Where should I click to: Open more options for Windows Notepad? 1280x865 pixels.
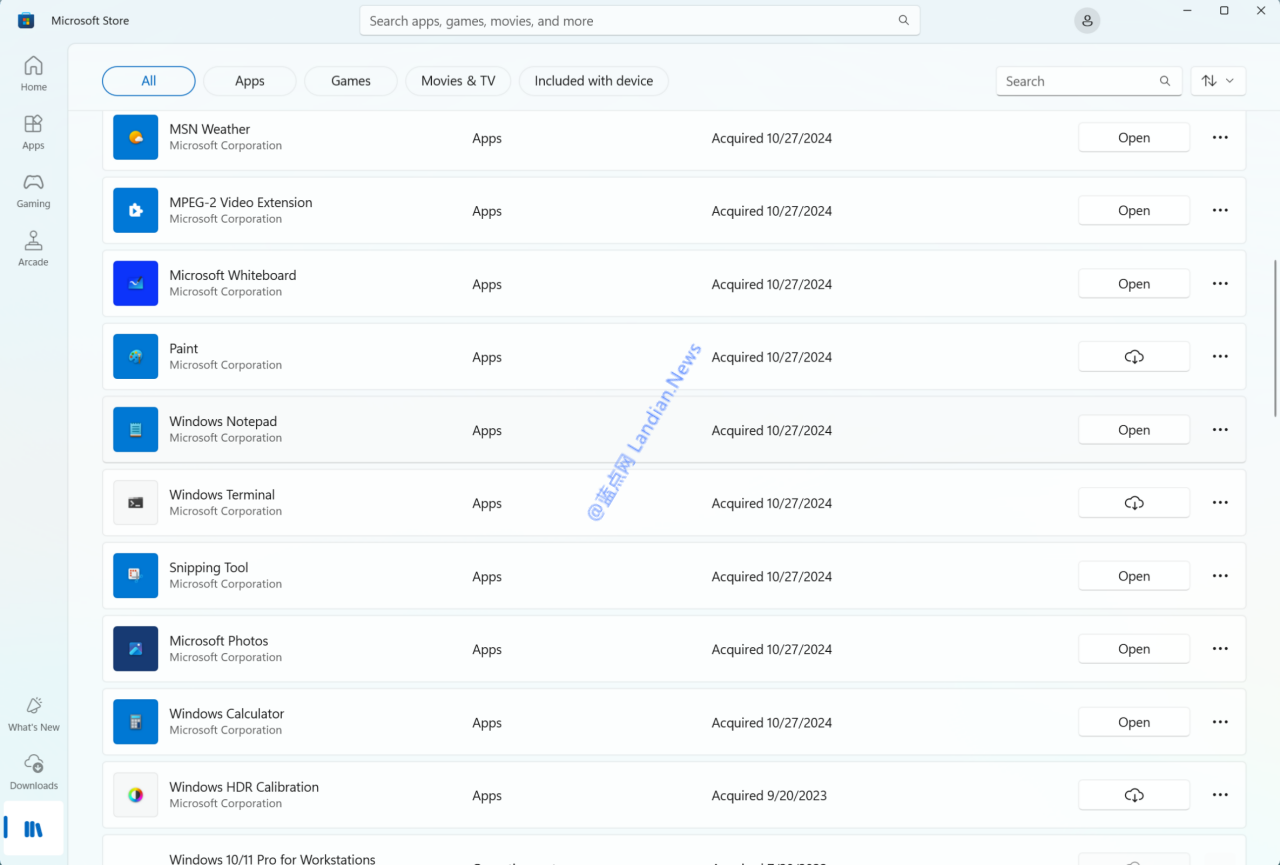1220,429
